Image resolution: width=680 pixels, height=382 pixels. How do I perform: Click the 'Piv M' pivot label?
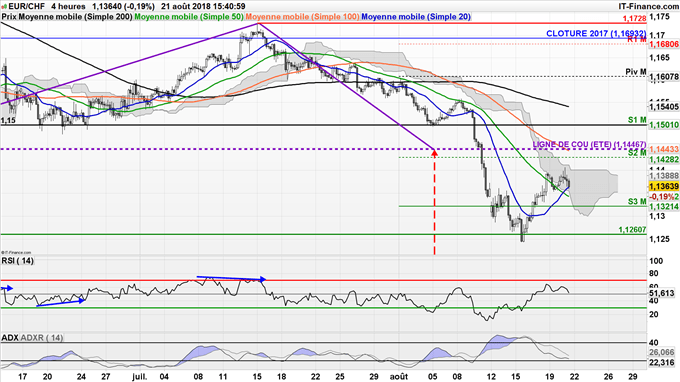tap(636, 72)
